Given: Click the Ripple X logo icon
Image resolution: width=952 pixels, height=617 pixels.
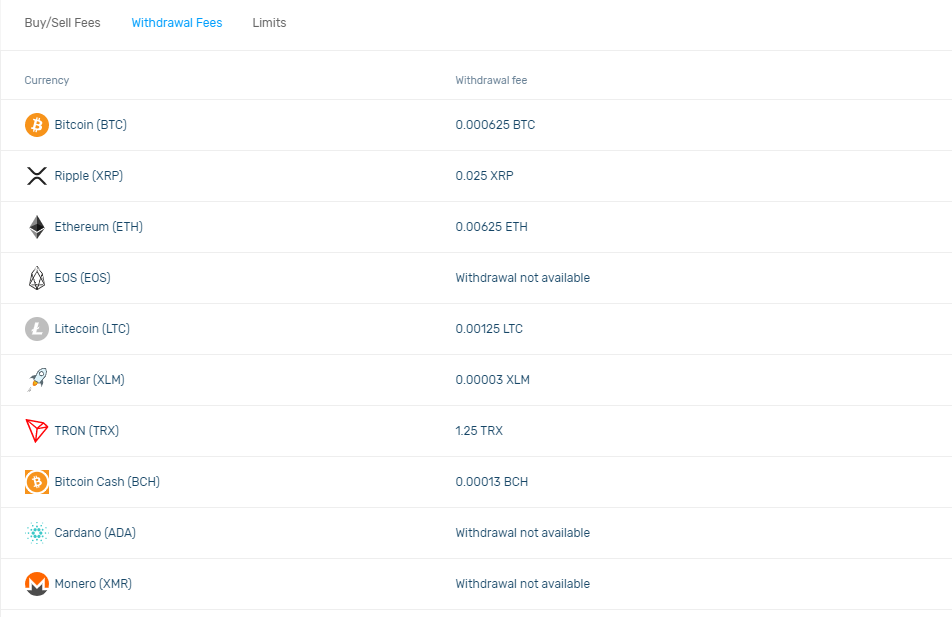Looking at the screenshot, I should [x=36, y=176].
